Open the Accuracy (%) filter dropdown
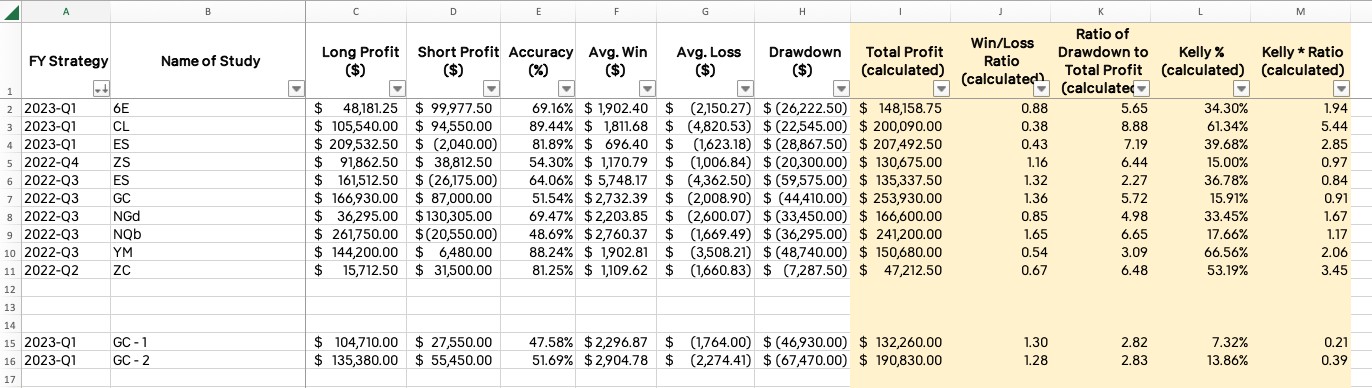This screenshot has height=388, width=1372. click(567, 89)
